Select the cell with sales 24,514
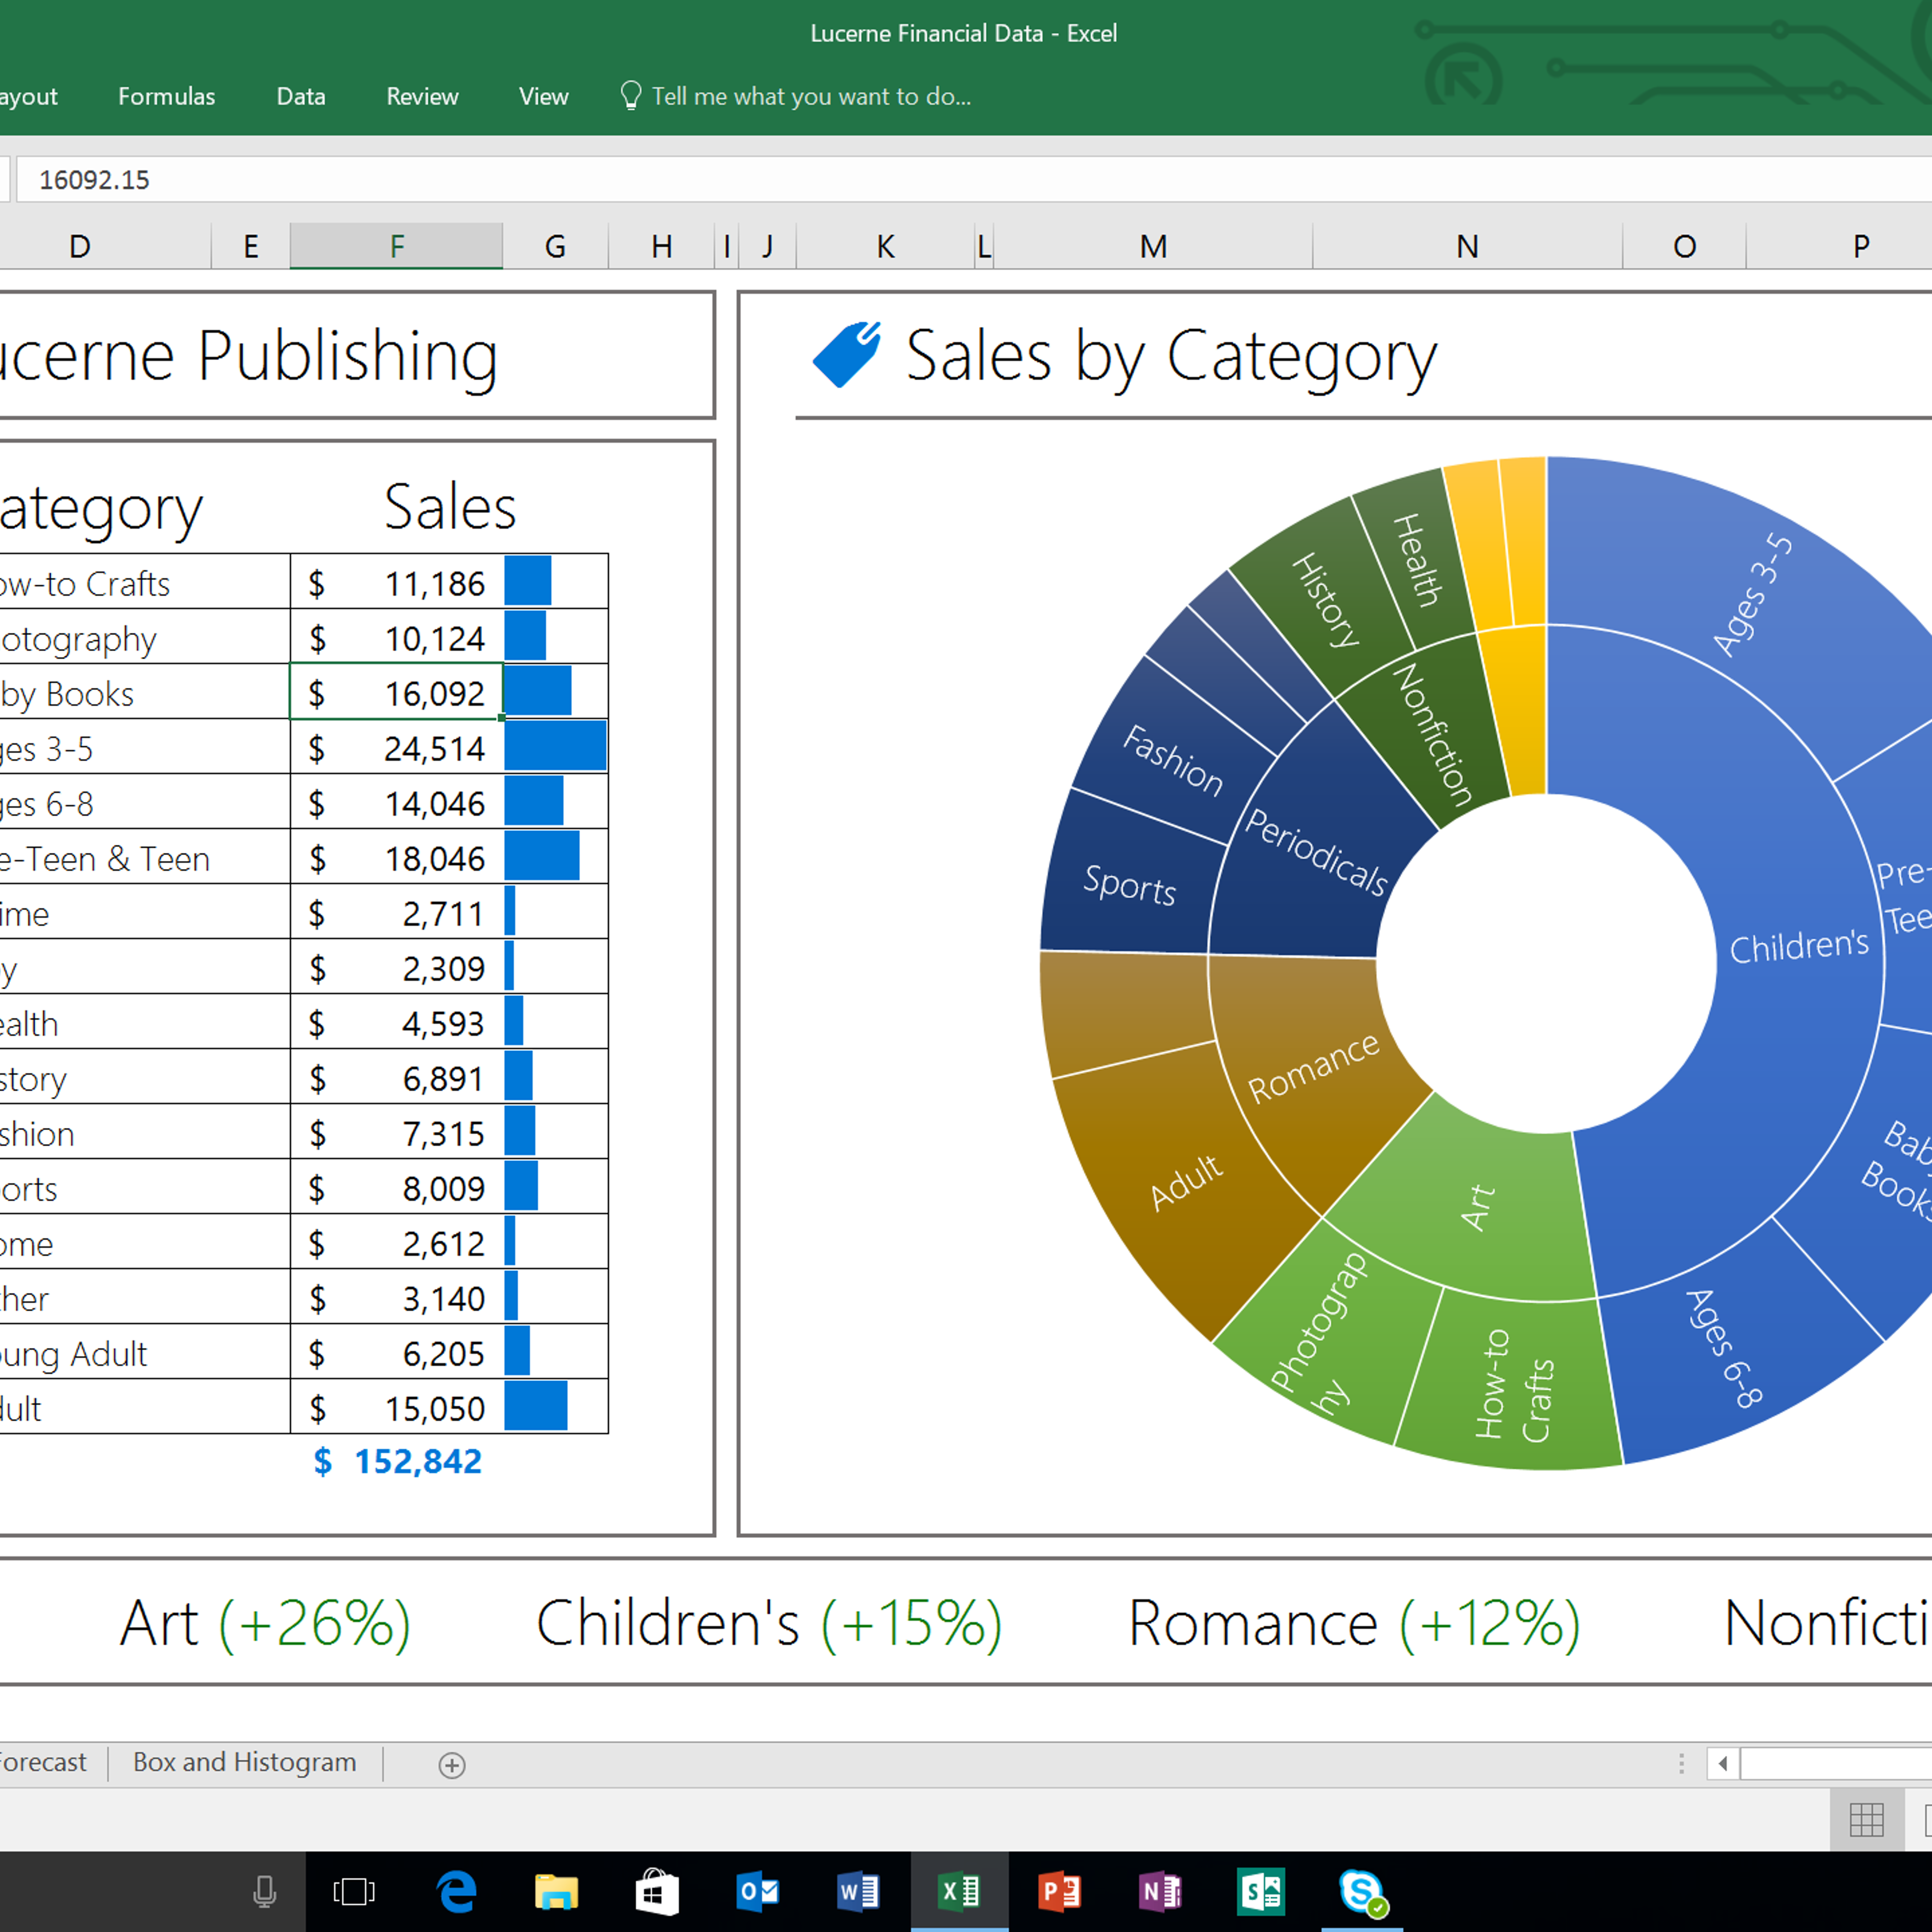 396,747
